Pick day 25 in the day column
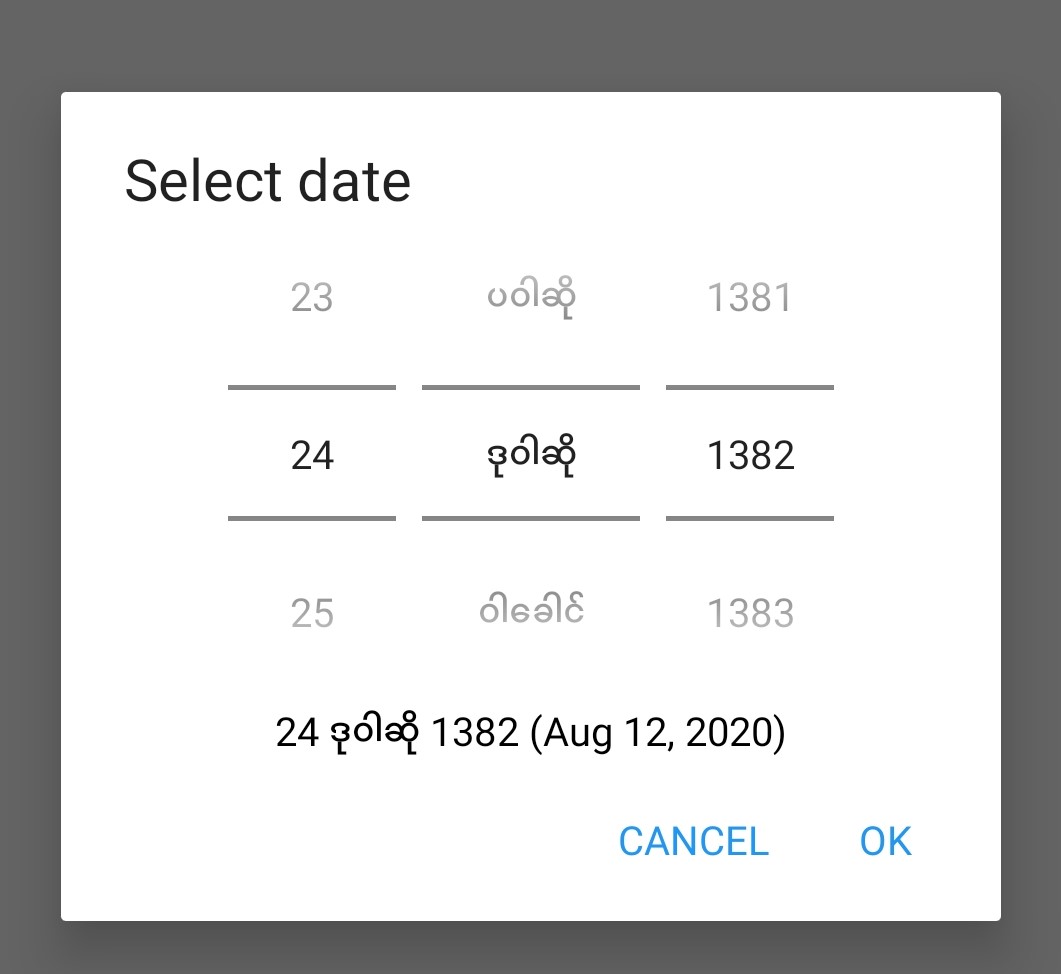The height and width of the screenshot is (974, 1061). coord(311,613)
